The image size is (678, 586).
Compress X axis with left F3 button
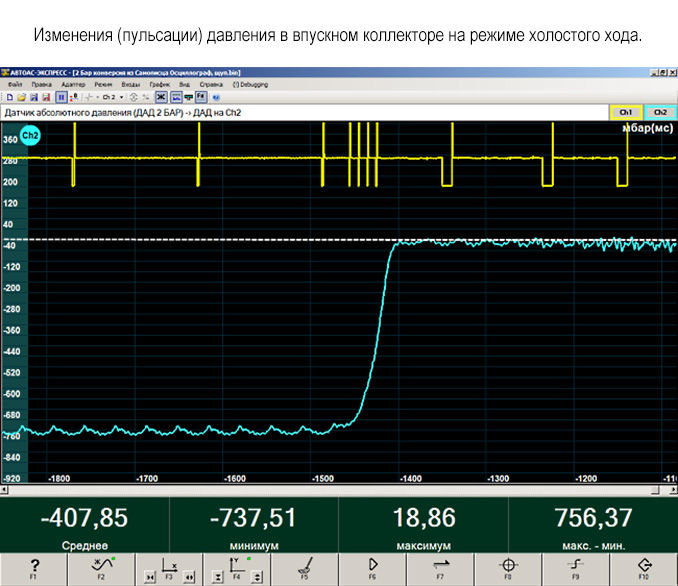pyautogui.click(x=150, y=577)
